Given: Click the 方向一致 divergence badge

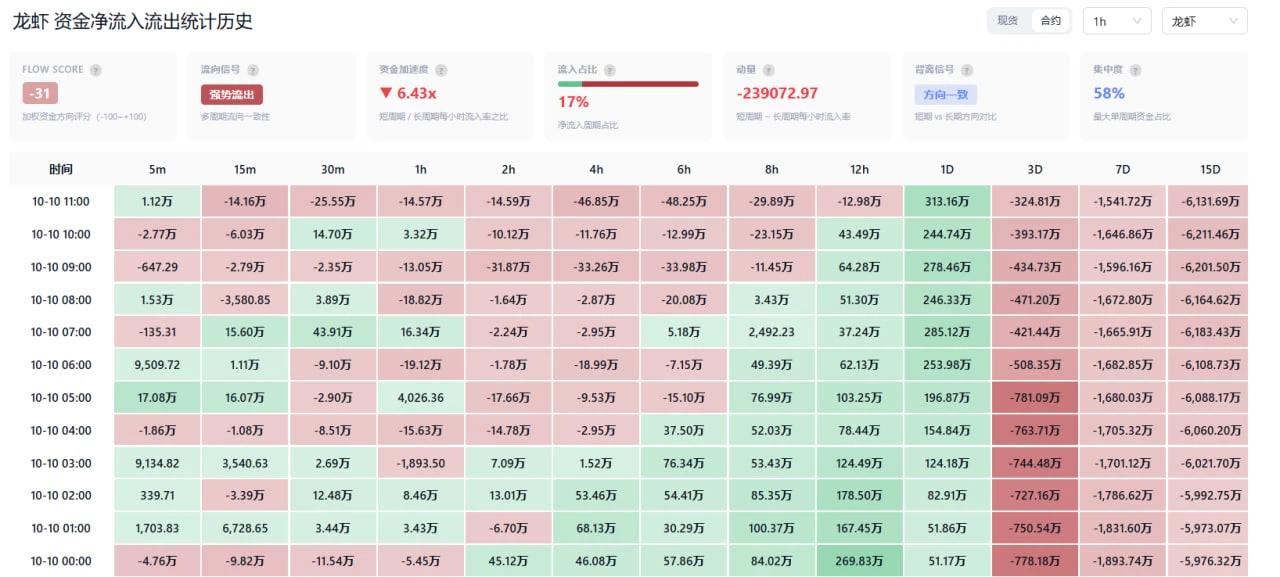Looking at the screenshot, I should (x=945, y=95).
